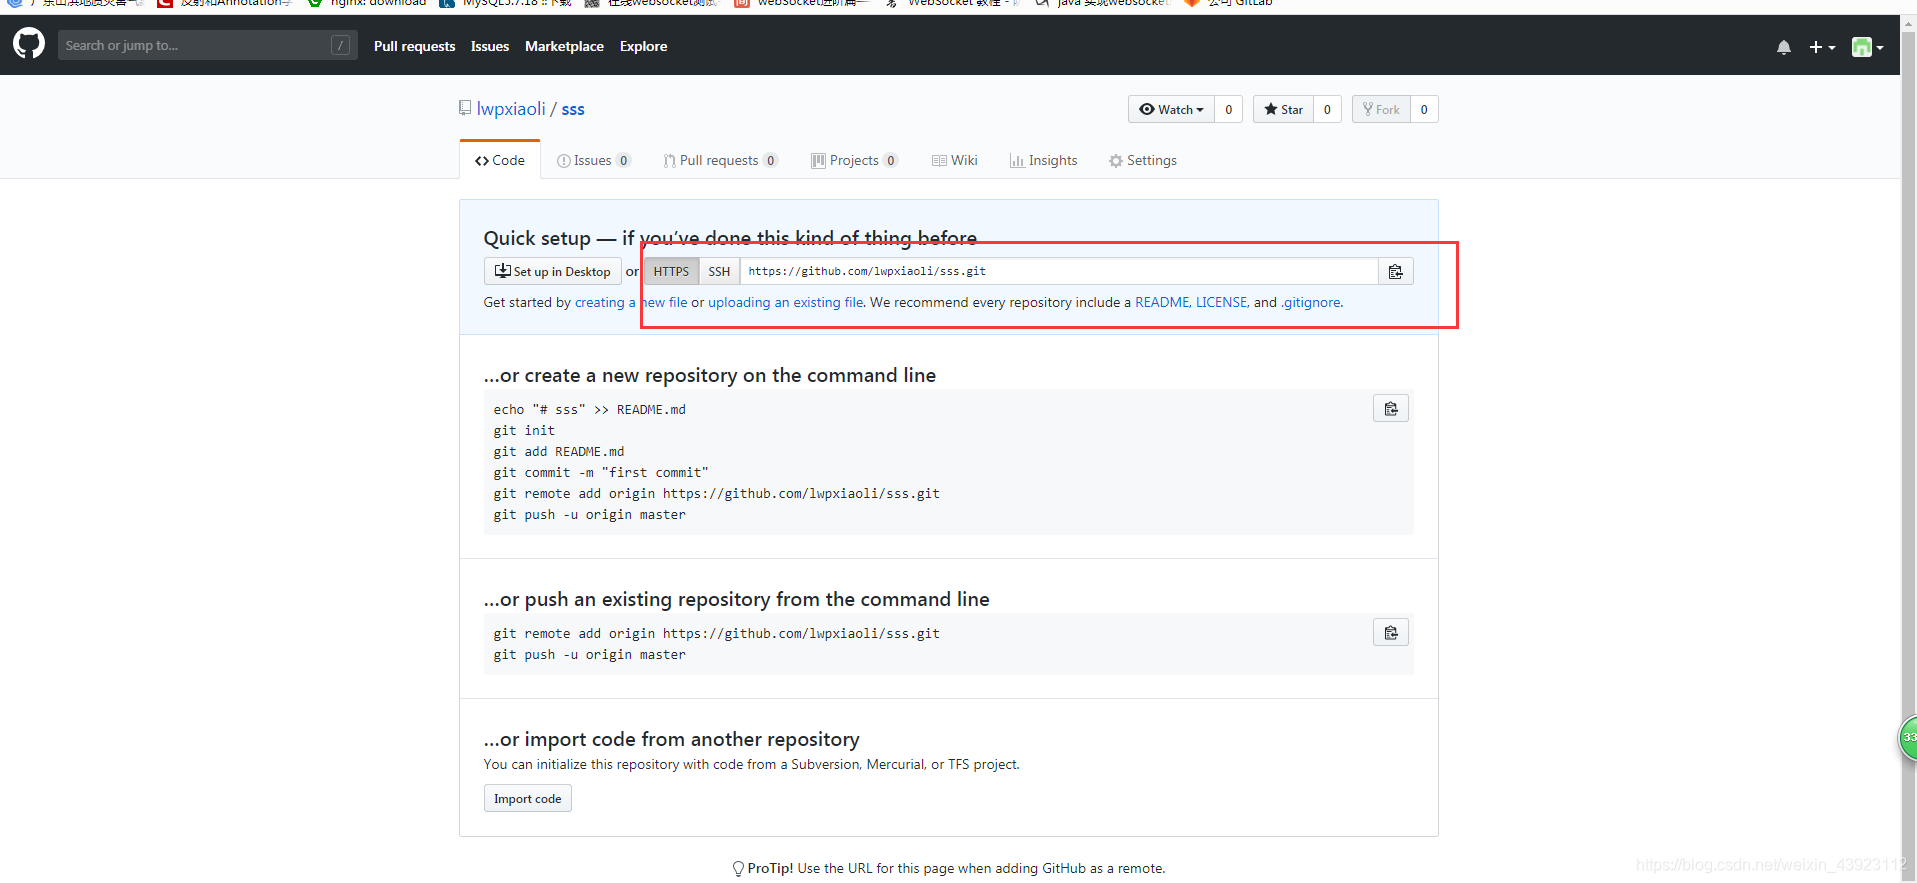This screenshot has width=1917, height=883.
Task: Open the README link
Action: pos(1162,302)
